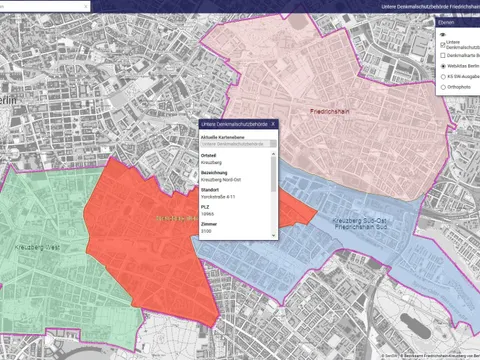Select the Friedrichshain district label on map

click(330, 111)
